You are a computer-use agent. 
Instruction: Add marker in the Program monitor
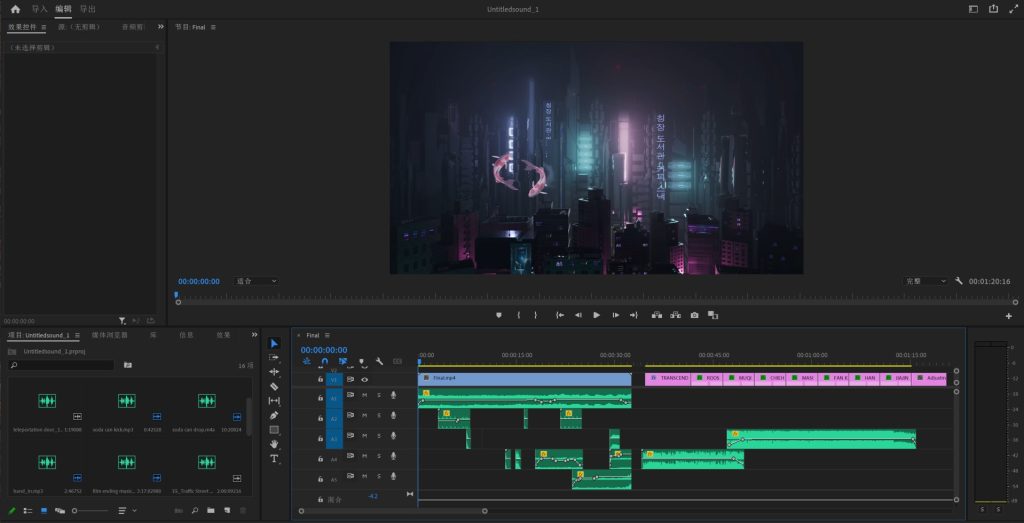[499, 315]
